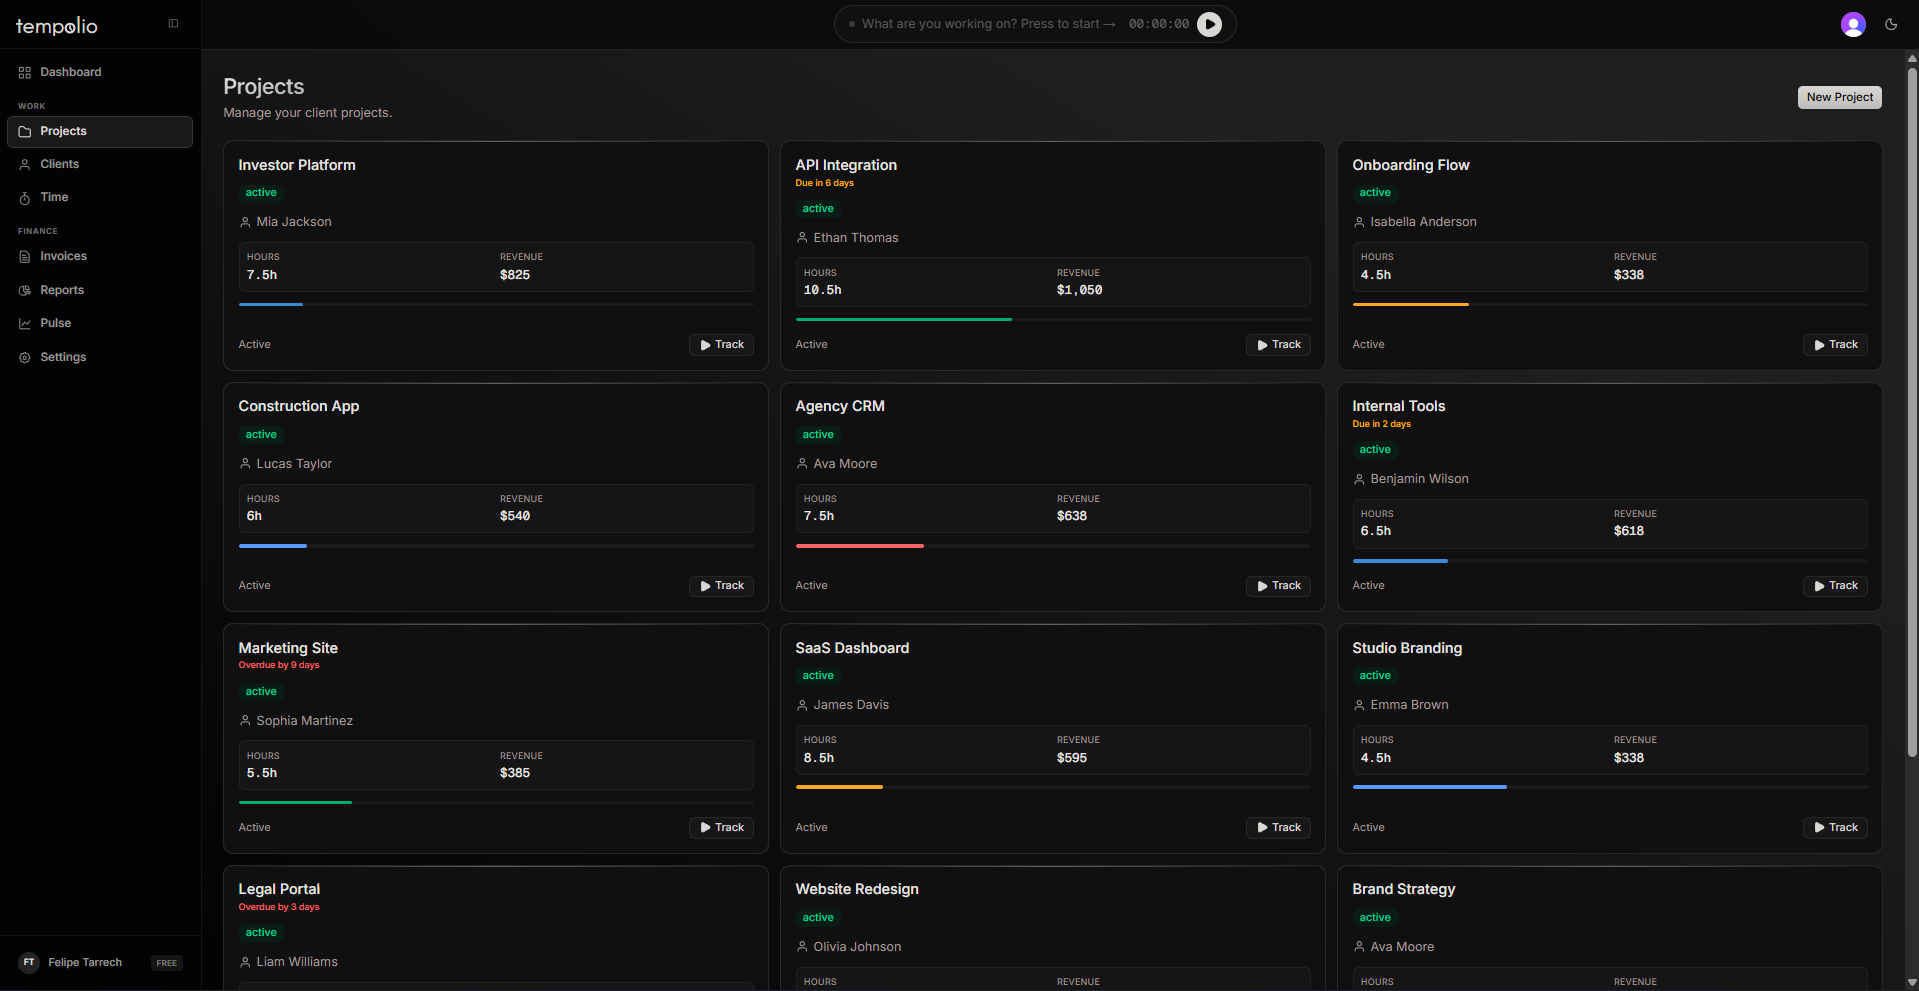Click the Dashboard grid icon
This screenshot has height=991, width=1919.
[25, 72]
